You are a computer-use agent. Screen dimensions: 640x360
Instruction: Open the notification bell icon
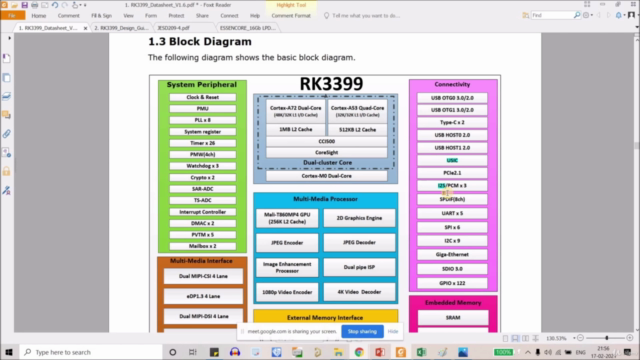pyautogui.click(x=620, y=15)
